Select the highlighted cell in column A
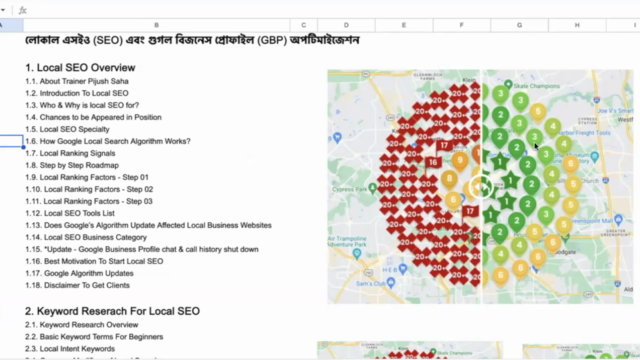 tap(11, 141)
